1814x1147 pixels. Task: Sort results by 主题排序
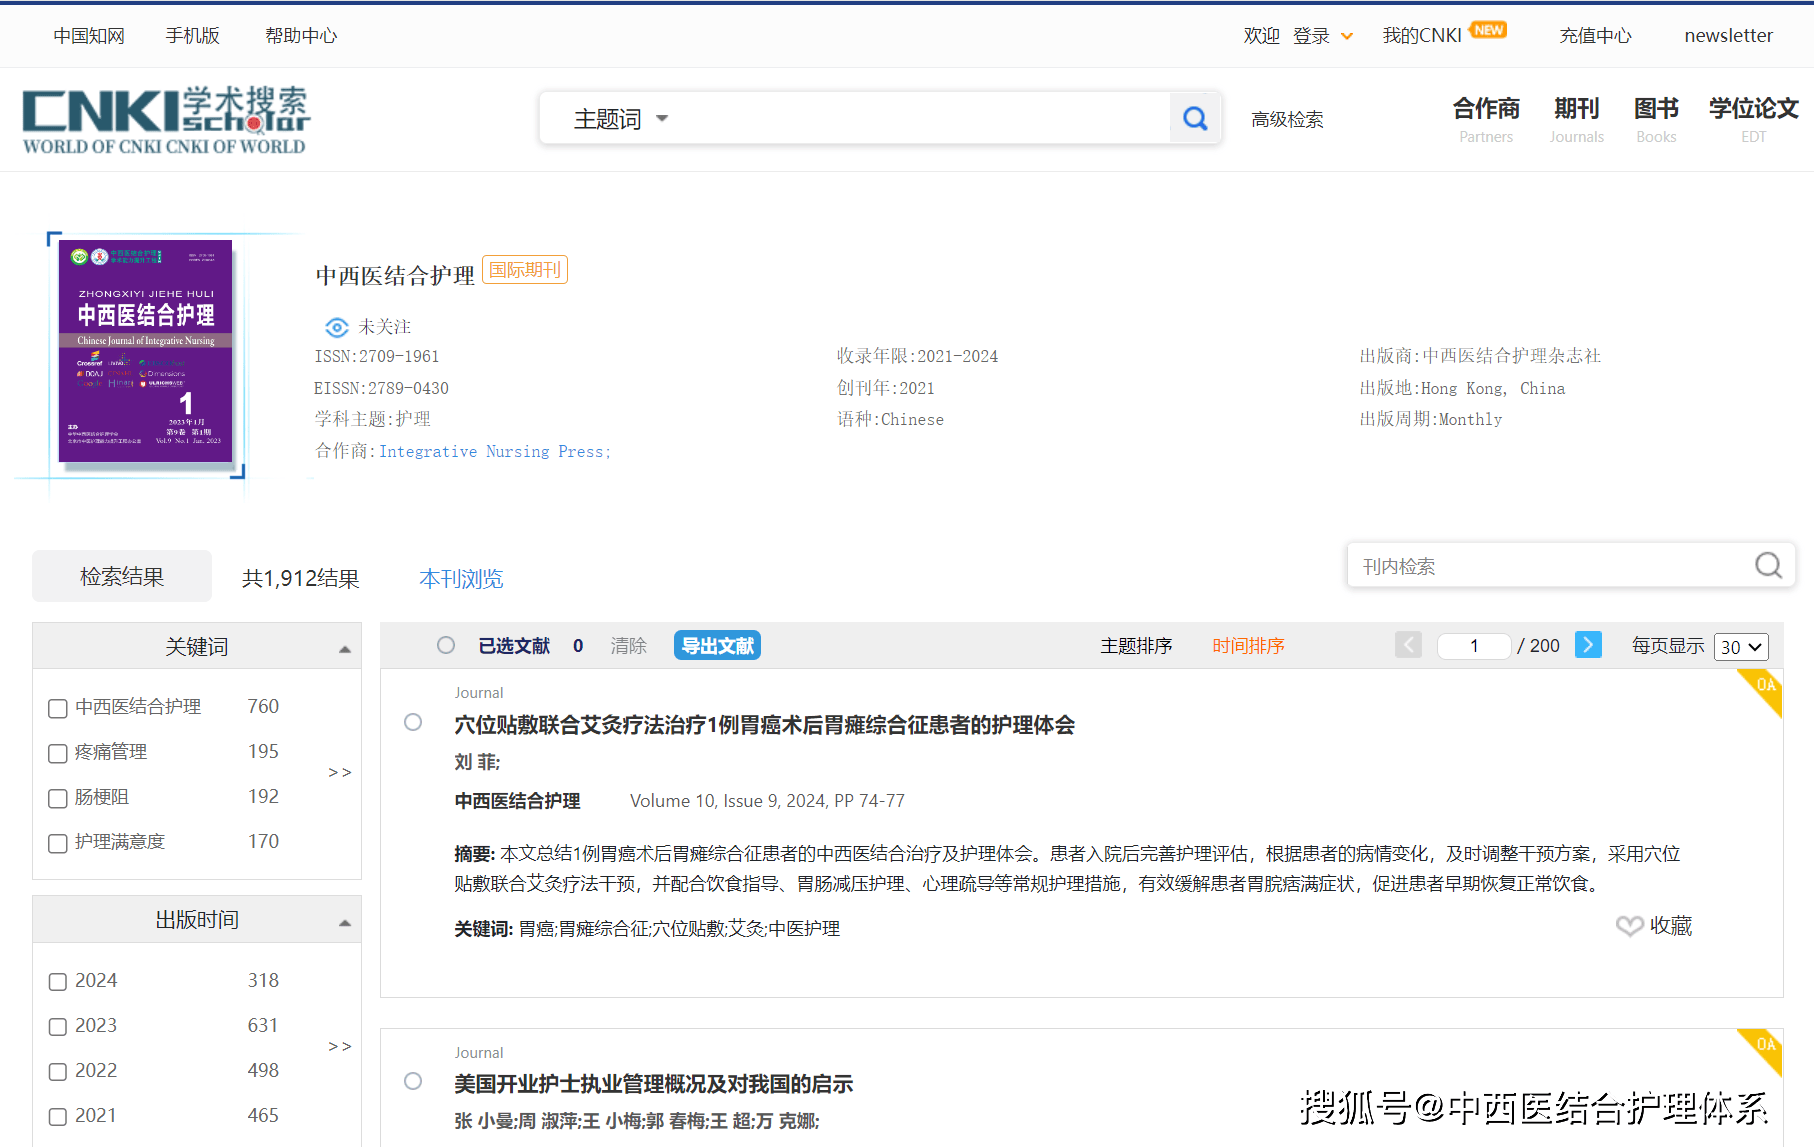tap(1136, 646)
